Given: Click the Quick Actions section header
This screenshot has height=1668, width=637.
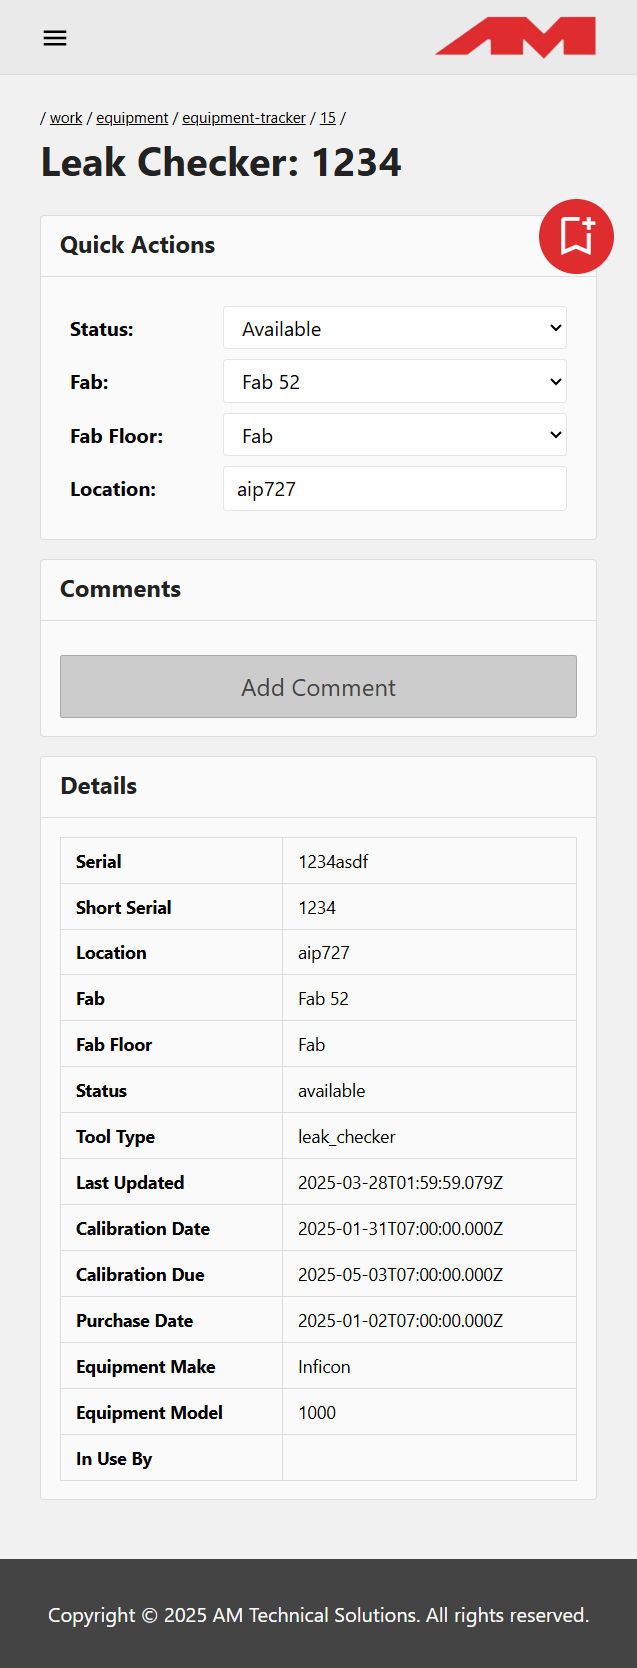Looking at the screenshot, I should click(x=138, y=245).
